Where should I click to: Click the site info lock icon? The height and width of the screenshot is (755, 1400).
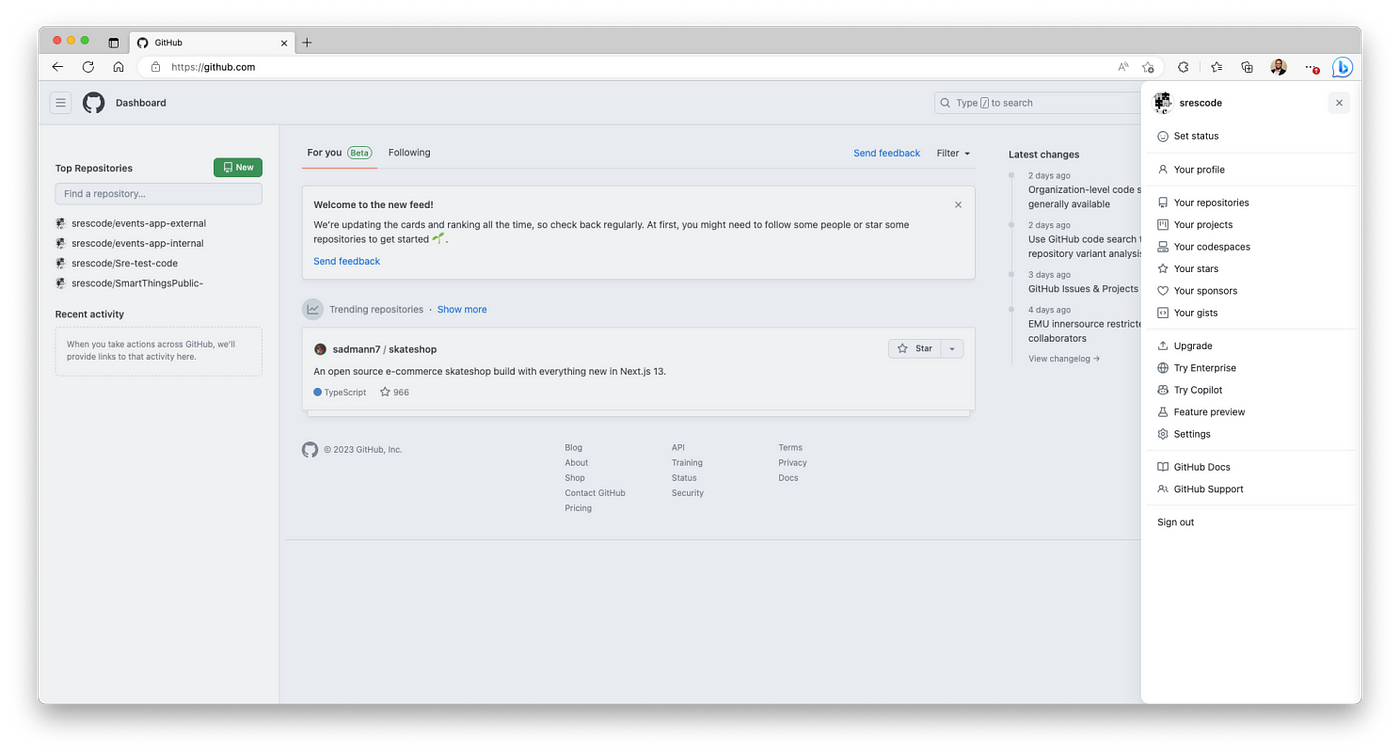click(x=155, y=67)
